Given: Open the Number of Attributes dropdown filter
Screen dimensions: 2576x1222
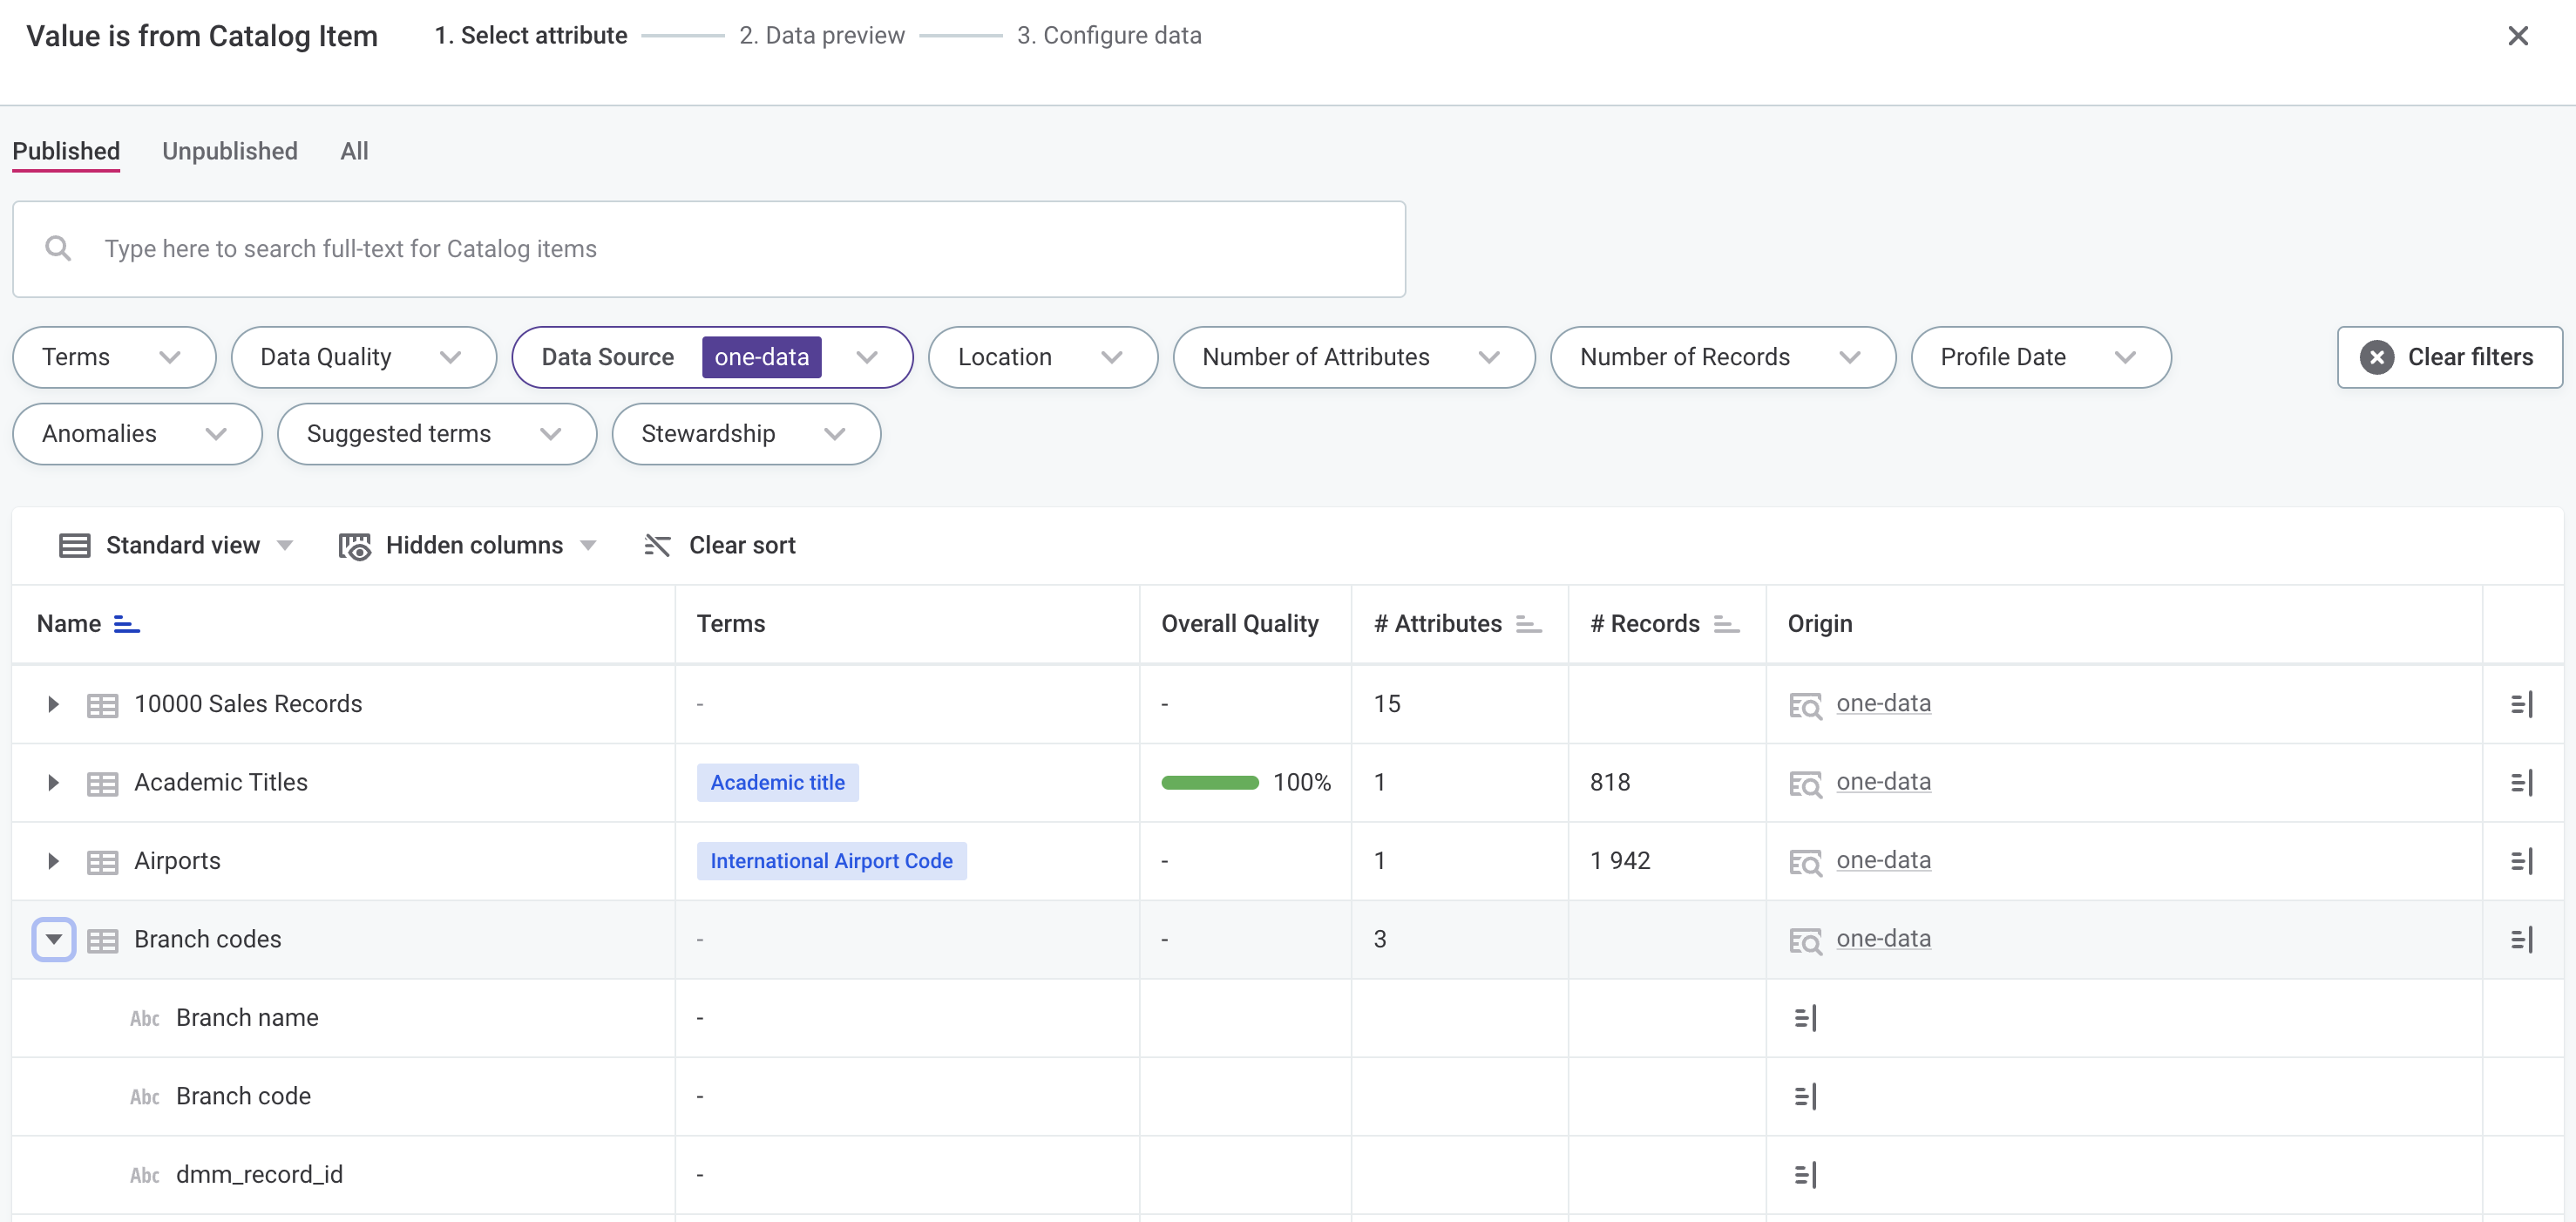Looking at the screenshot, I should pyautogui.click(x=1351, y=356).
